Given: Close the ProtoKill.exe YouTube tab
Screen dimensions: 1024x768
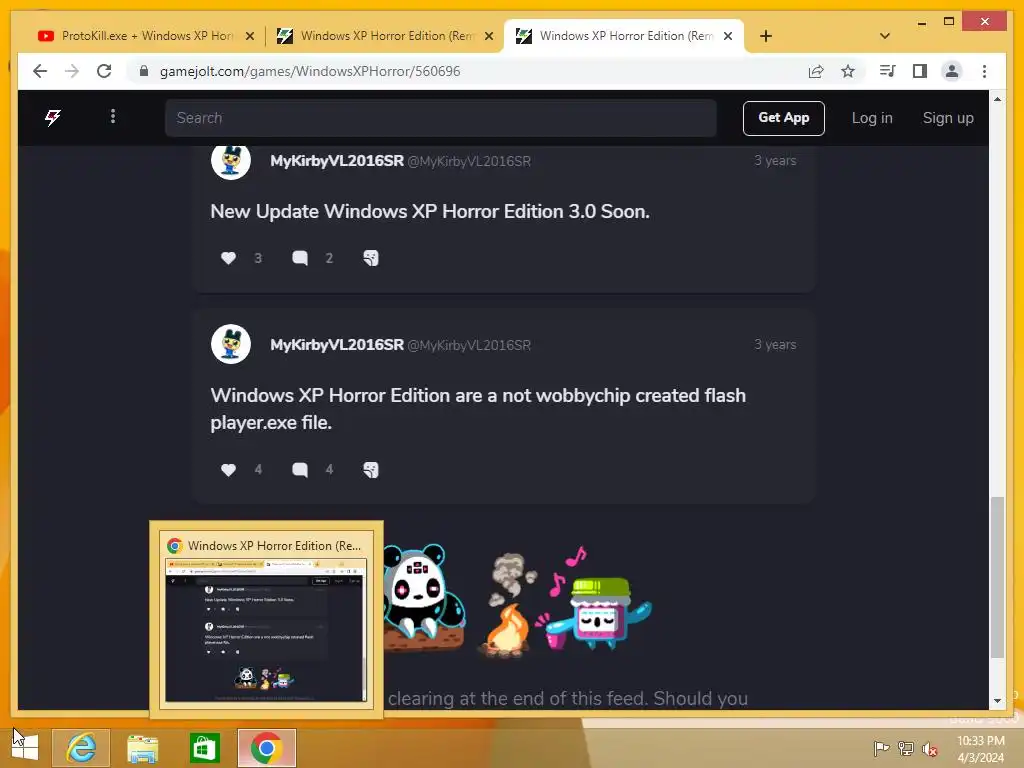Looking at the screenshot, I should [249, 37].
